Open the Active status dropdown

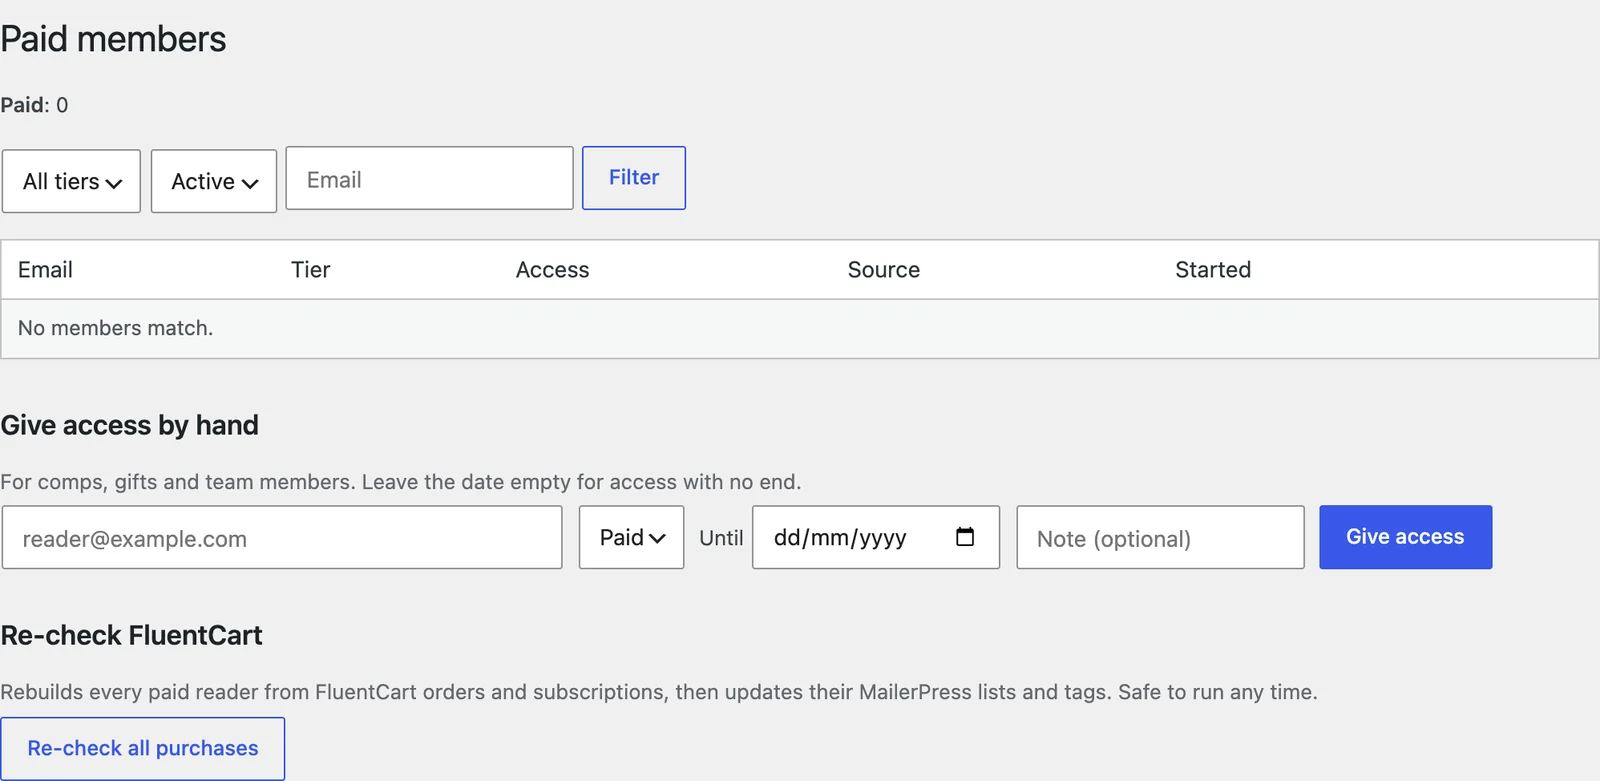214,181
